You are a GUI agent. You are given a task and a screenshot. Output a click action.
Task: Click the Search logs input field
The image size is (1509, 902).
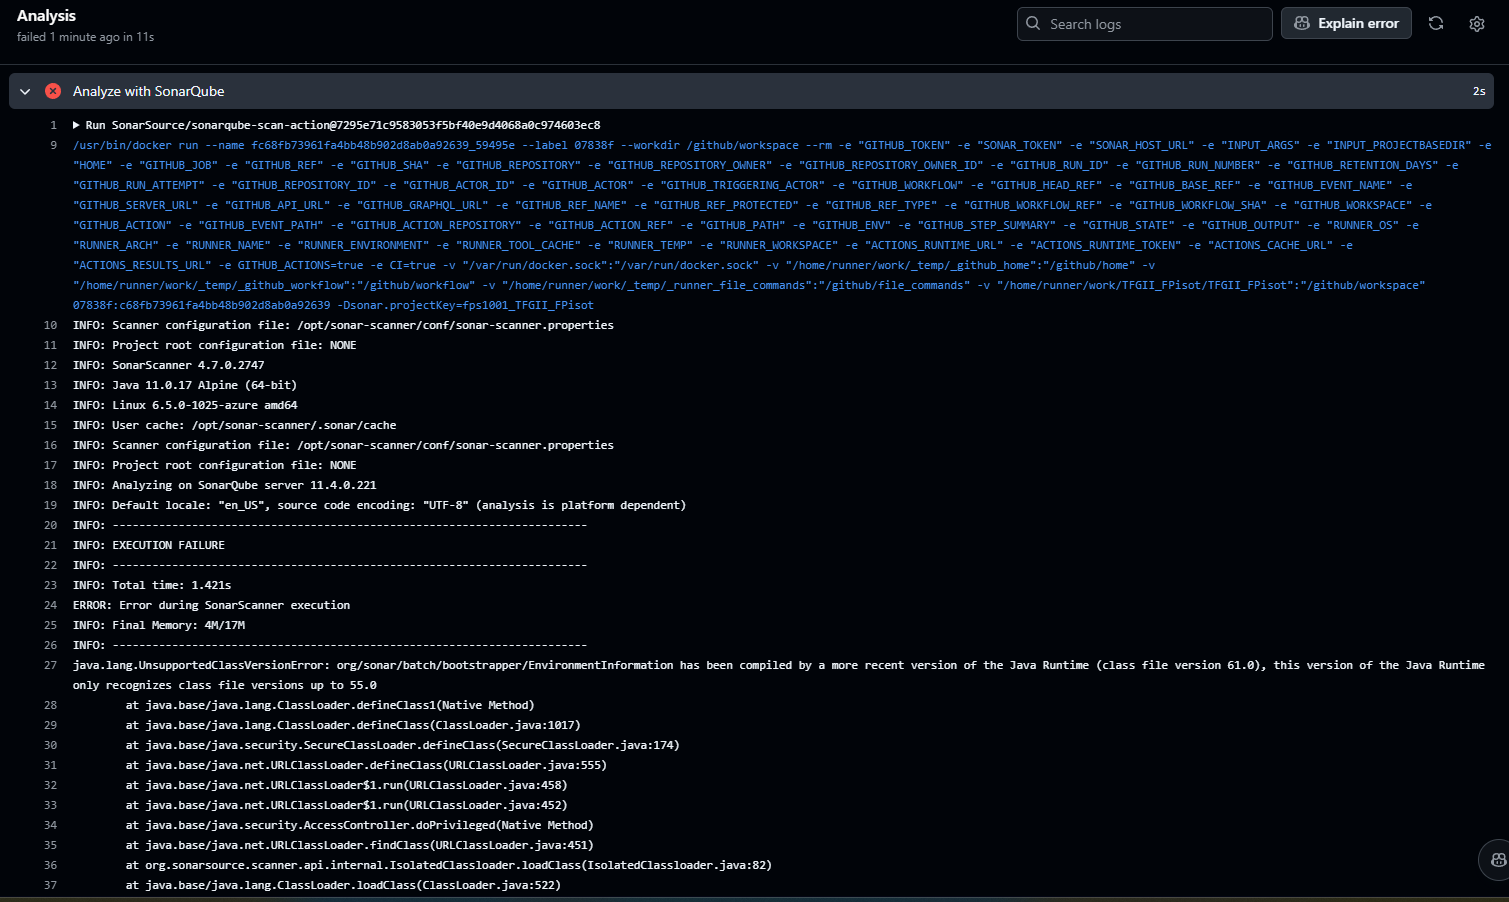[1144, 24]
